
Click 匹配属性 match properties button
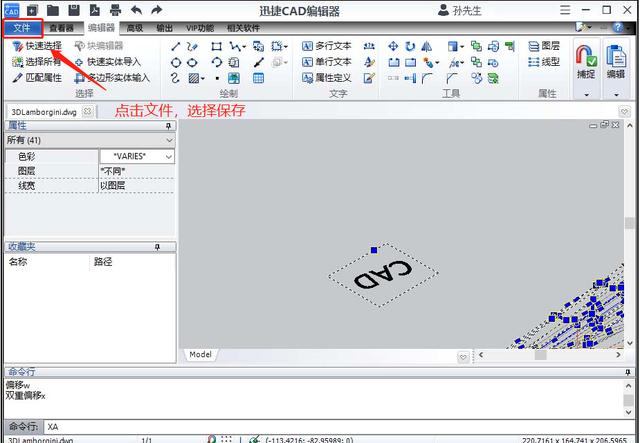[37, 78]
